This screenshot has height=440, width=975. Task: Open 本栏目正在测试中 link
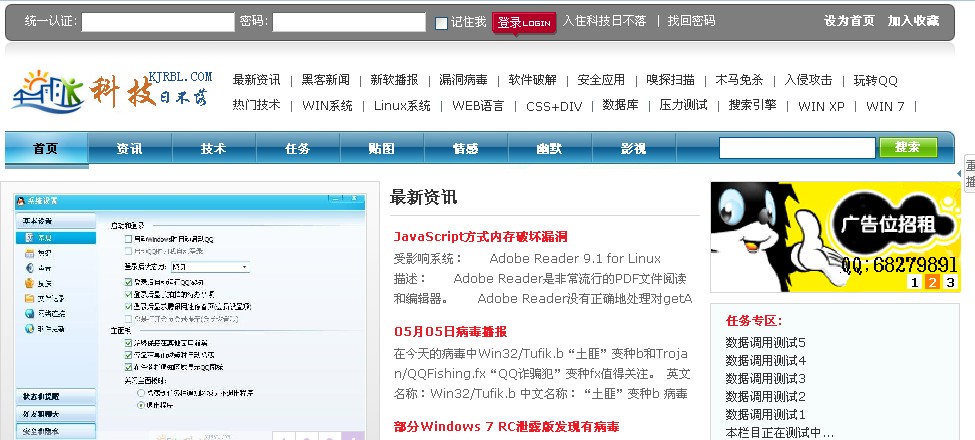[x=780, y=433]
